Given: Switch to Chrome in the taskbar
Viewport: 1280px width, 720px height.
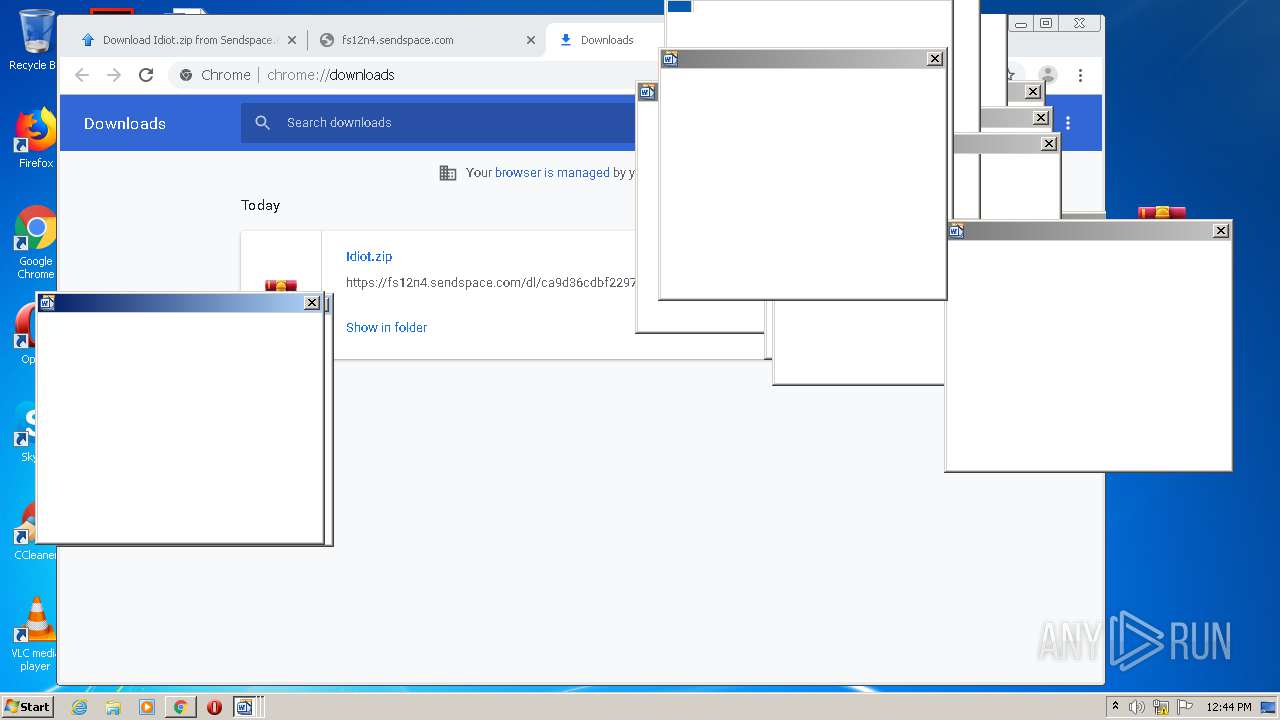Looking at the screenshot, I should coord(180,707).
